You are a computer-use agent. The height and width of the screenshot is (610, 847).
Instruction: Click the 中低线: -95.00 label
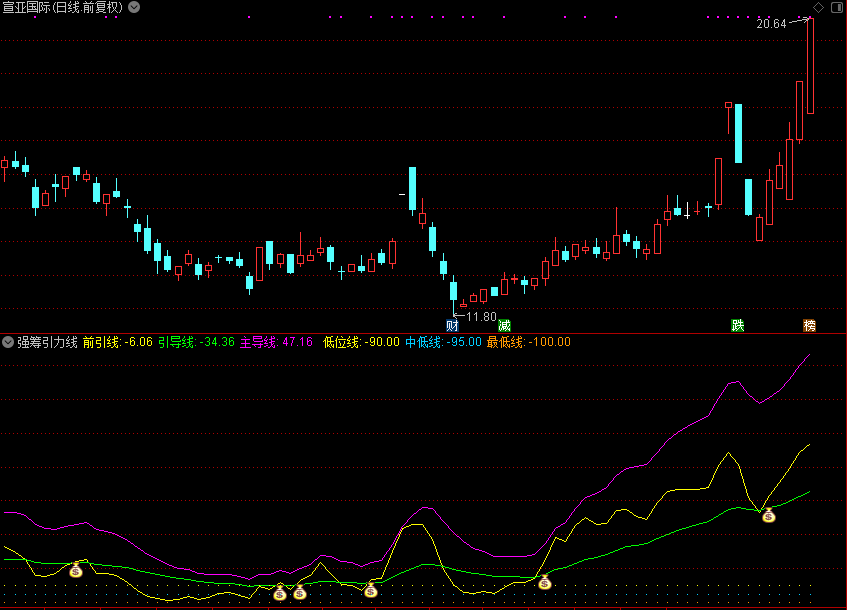click(x=443, y=342)
